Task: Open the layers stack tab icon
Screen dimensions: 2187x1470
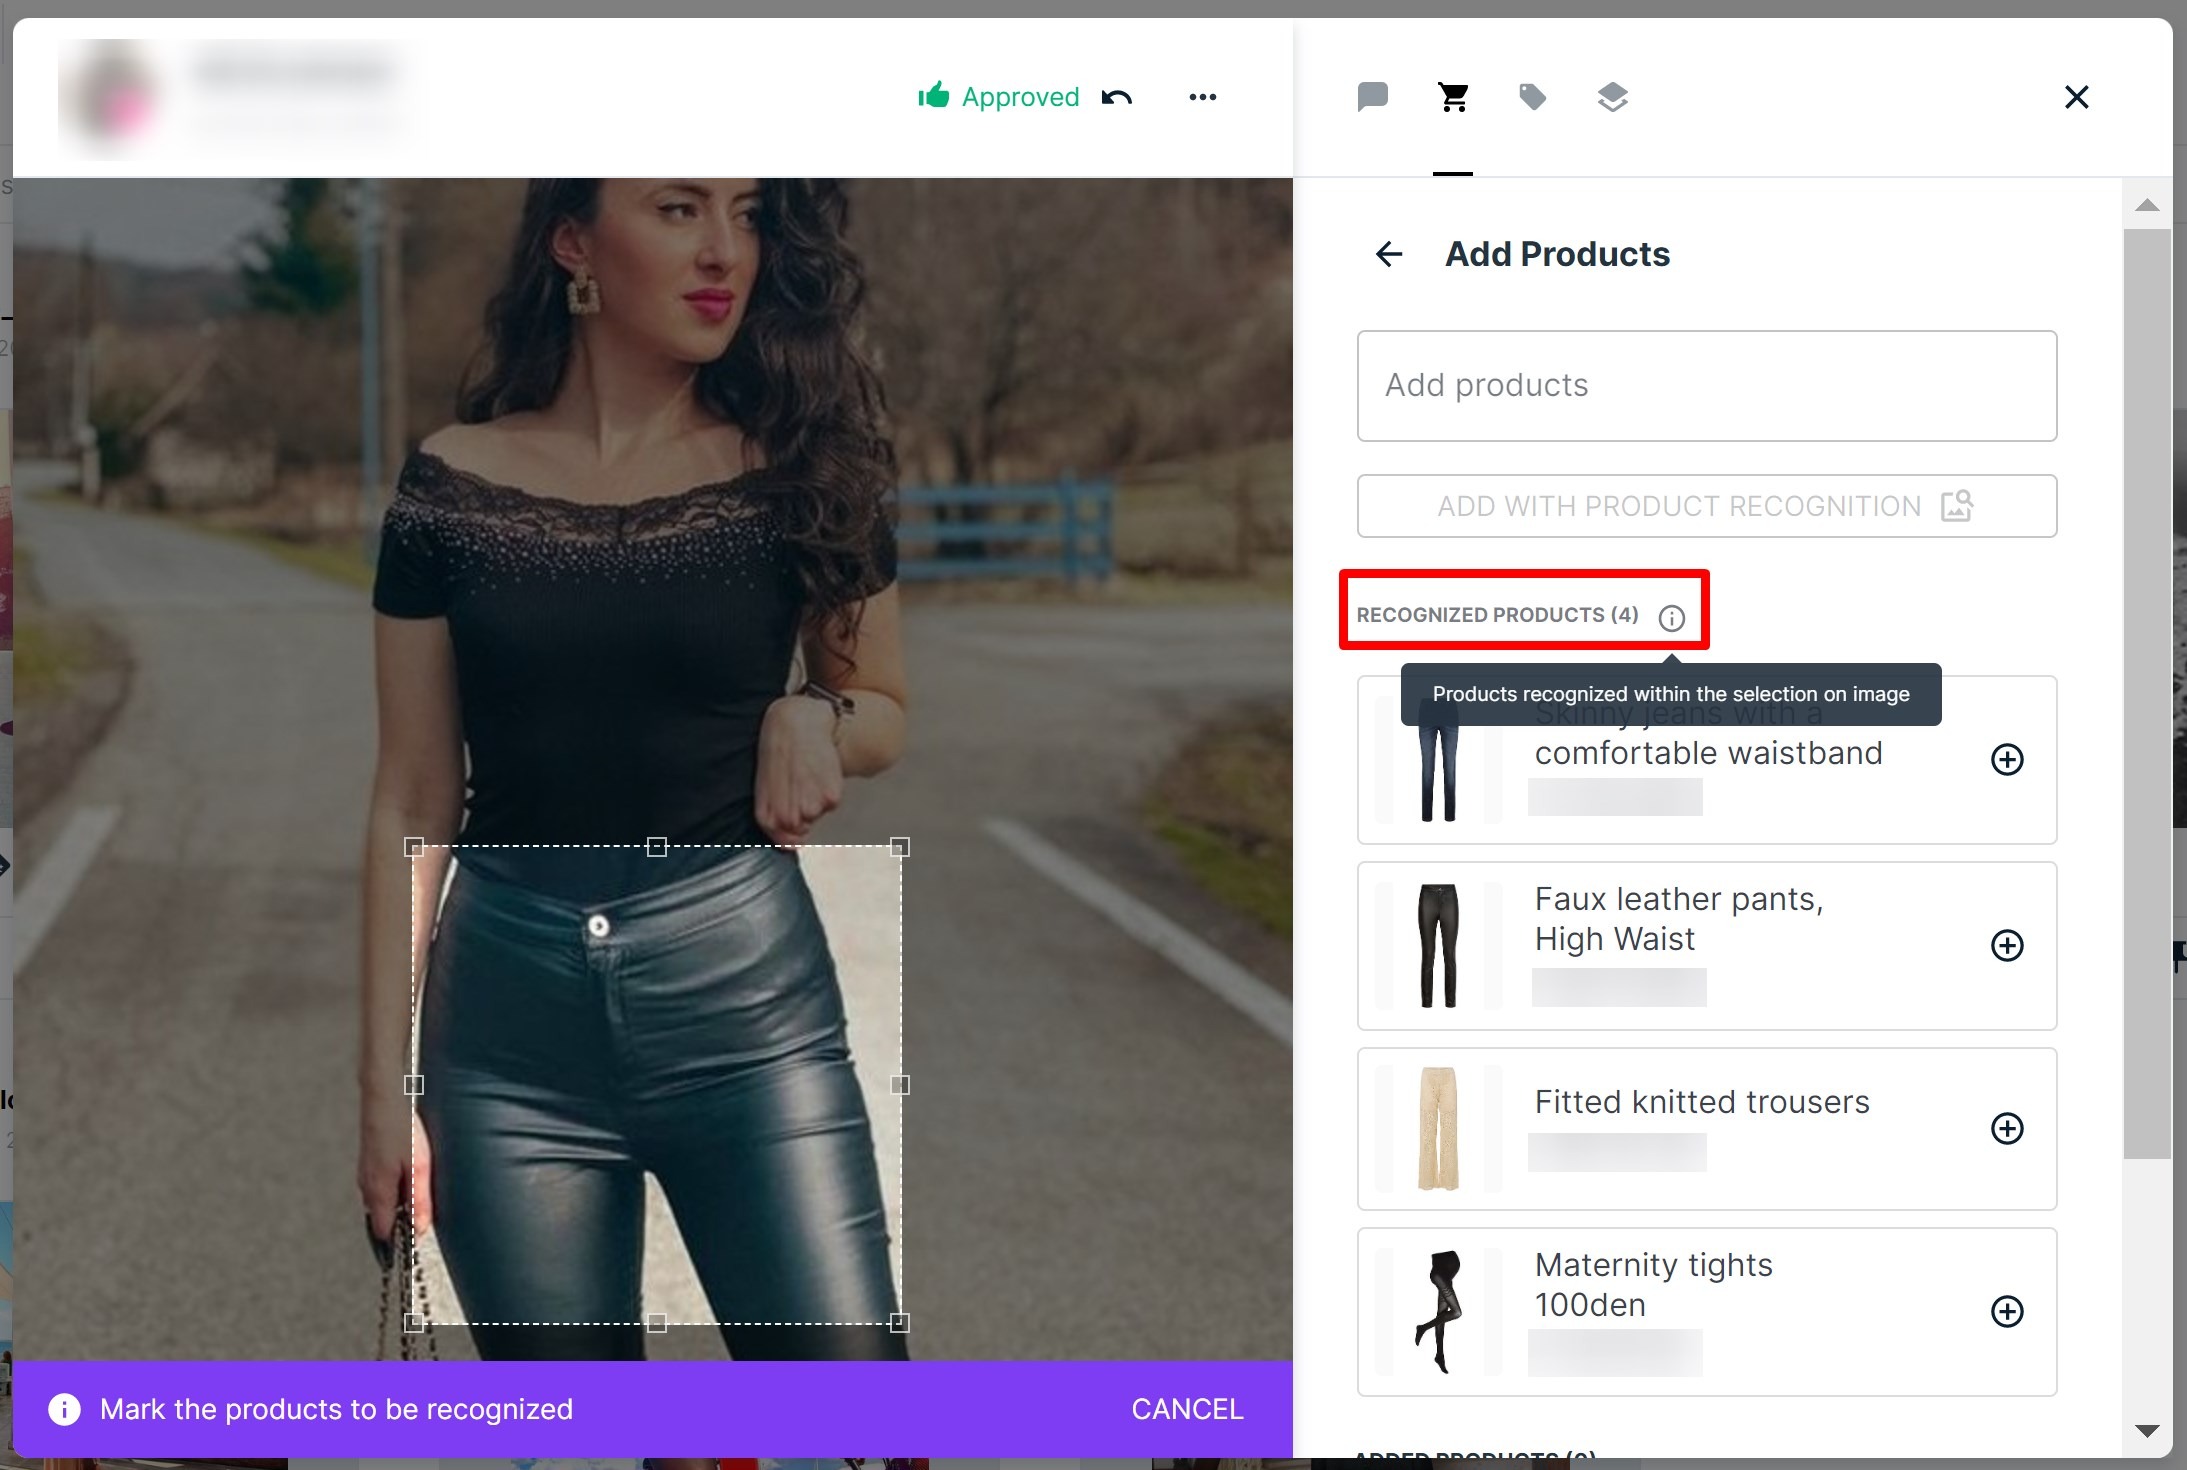Action: (1612, 97)
